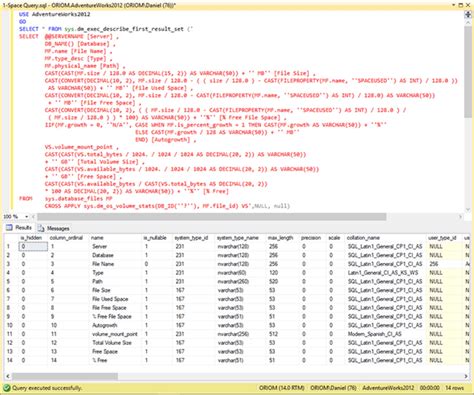Click the scale column header
This screenshot has height=395, width=474.
coord(334,238)
